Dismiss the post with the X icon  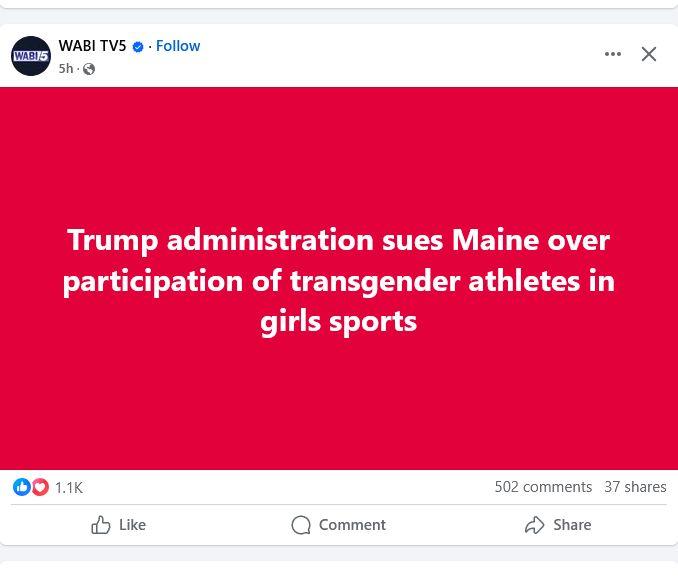pyautogui.click(x=649, y=54)
